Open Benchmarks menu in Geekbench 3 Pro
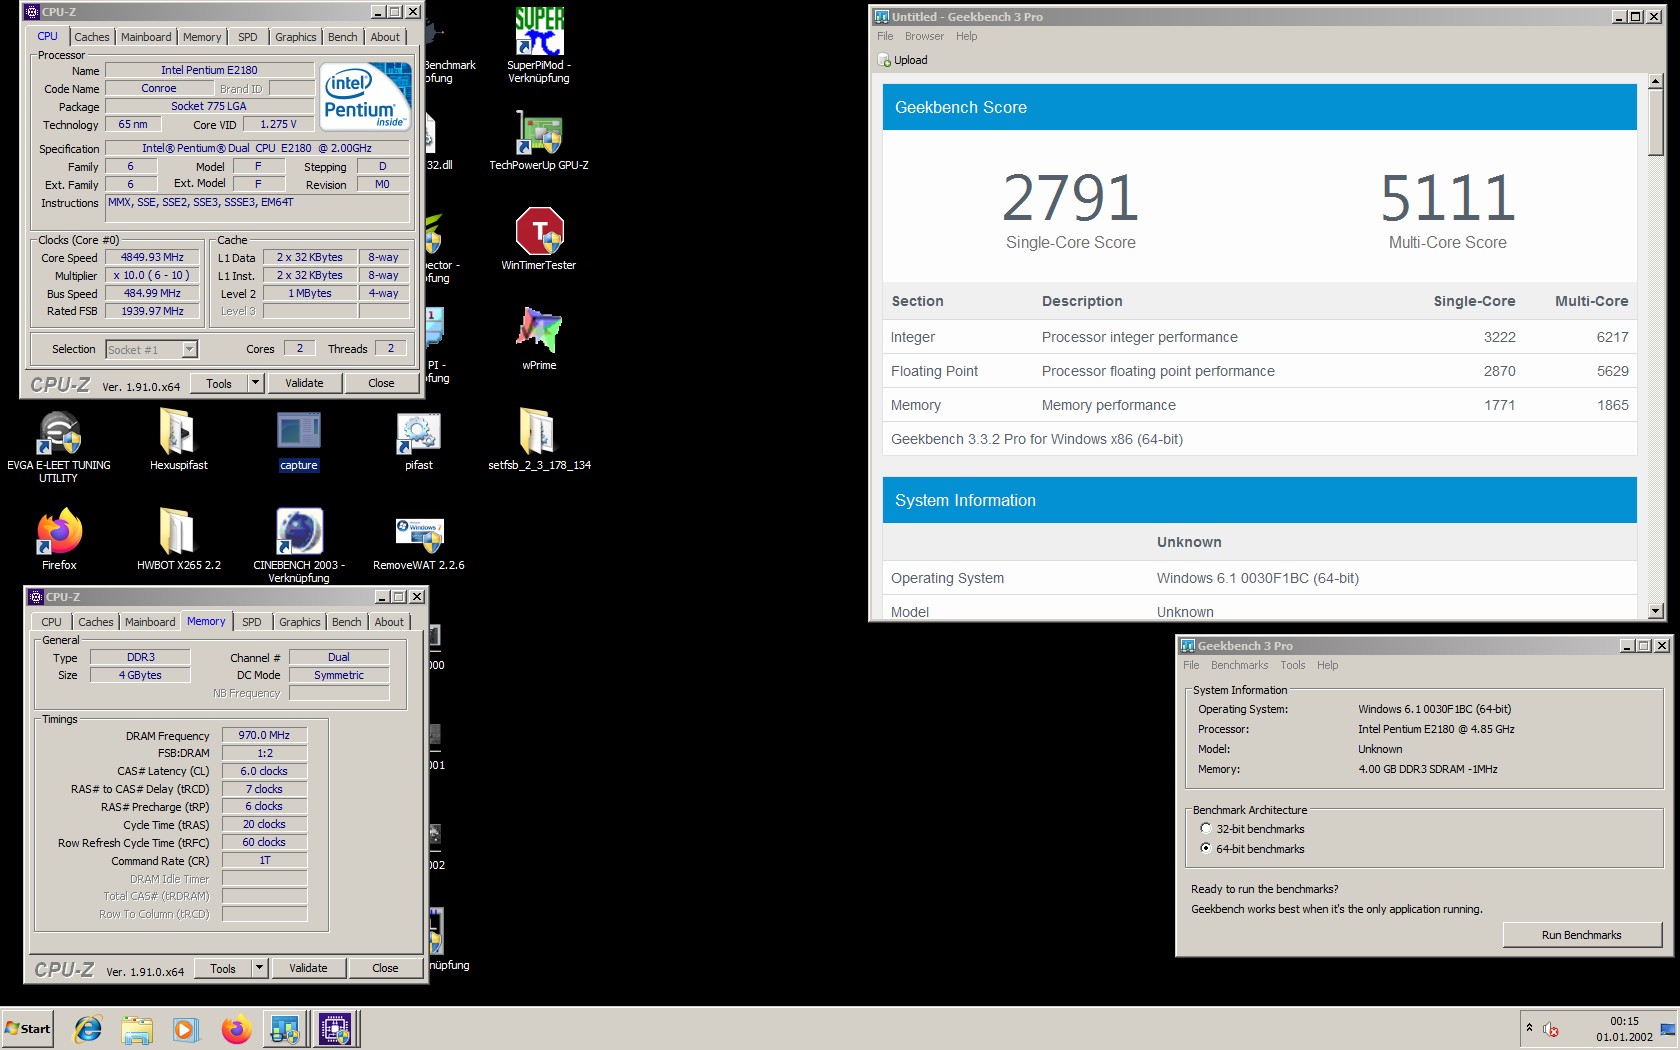 click(x=1239, y=665)
